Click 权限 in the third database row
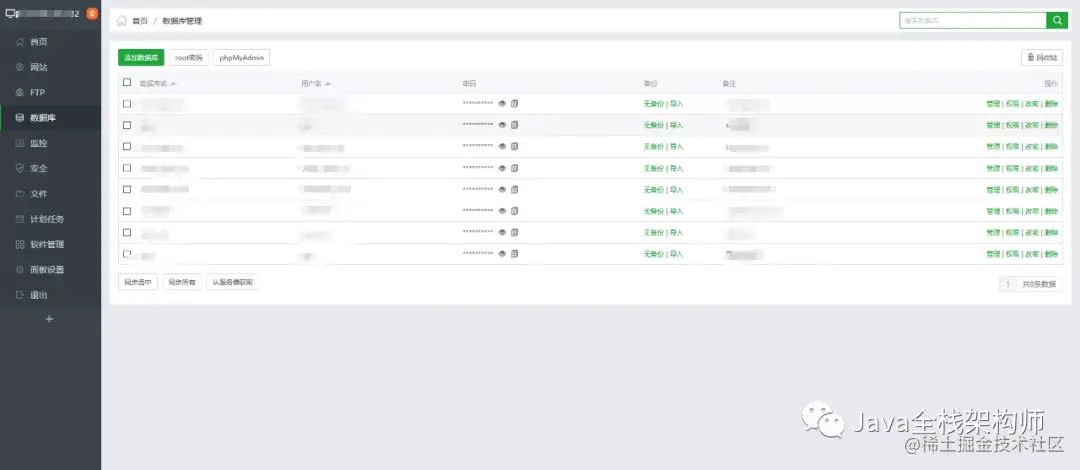The width and height of the screenshot is (1080, 470). pyautogui.click(x=1012, y=147)
